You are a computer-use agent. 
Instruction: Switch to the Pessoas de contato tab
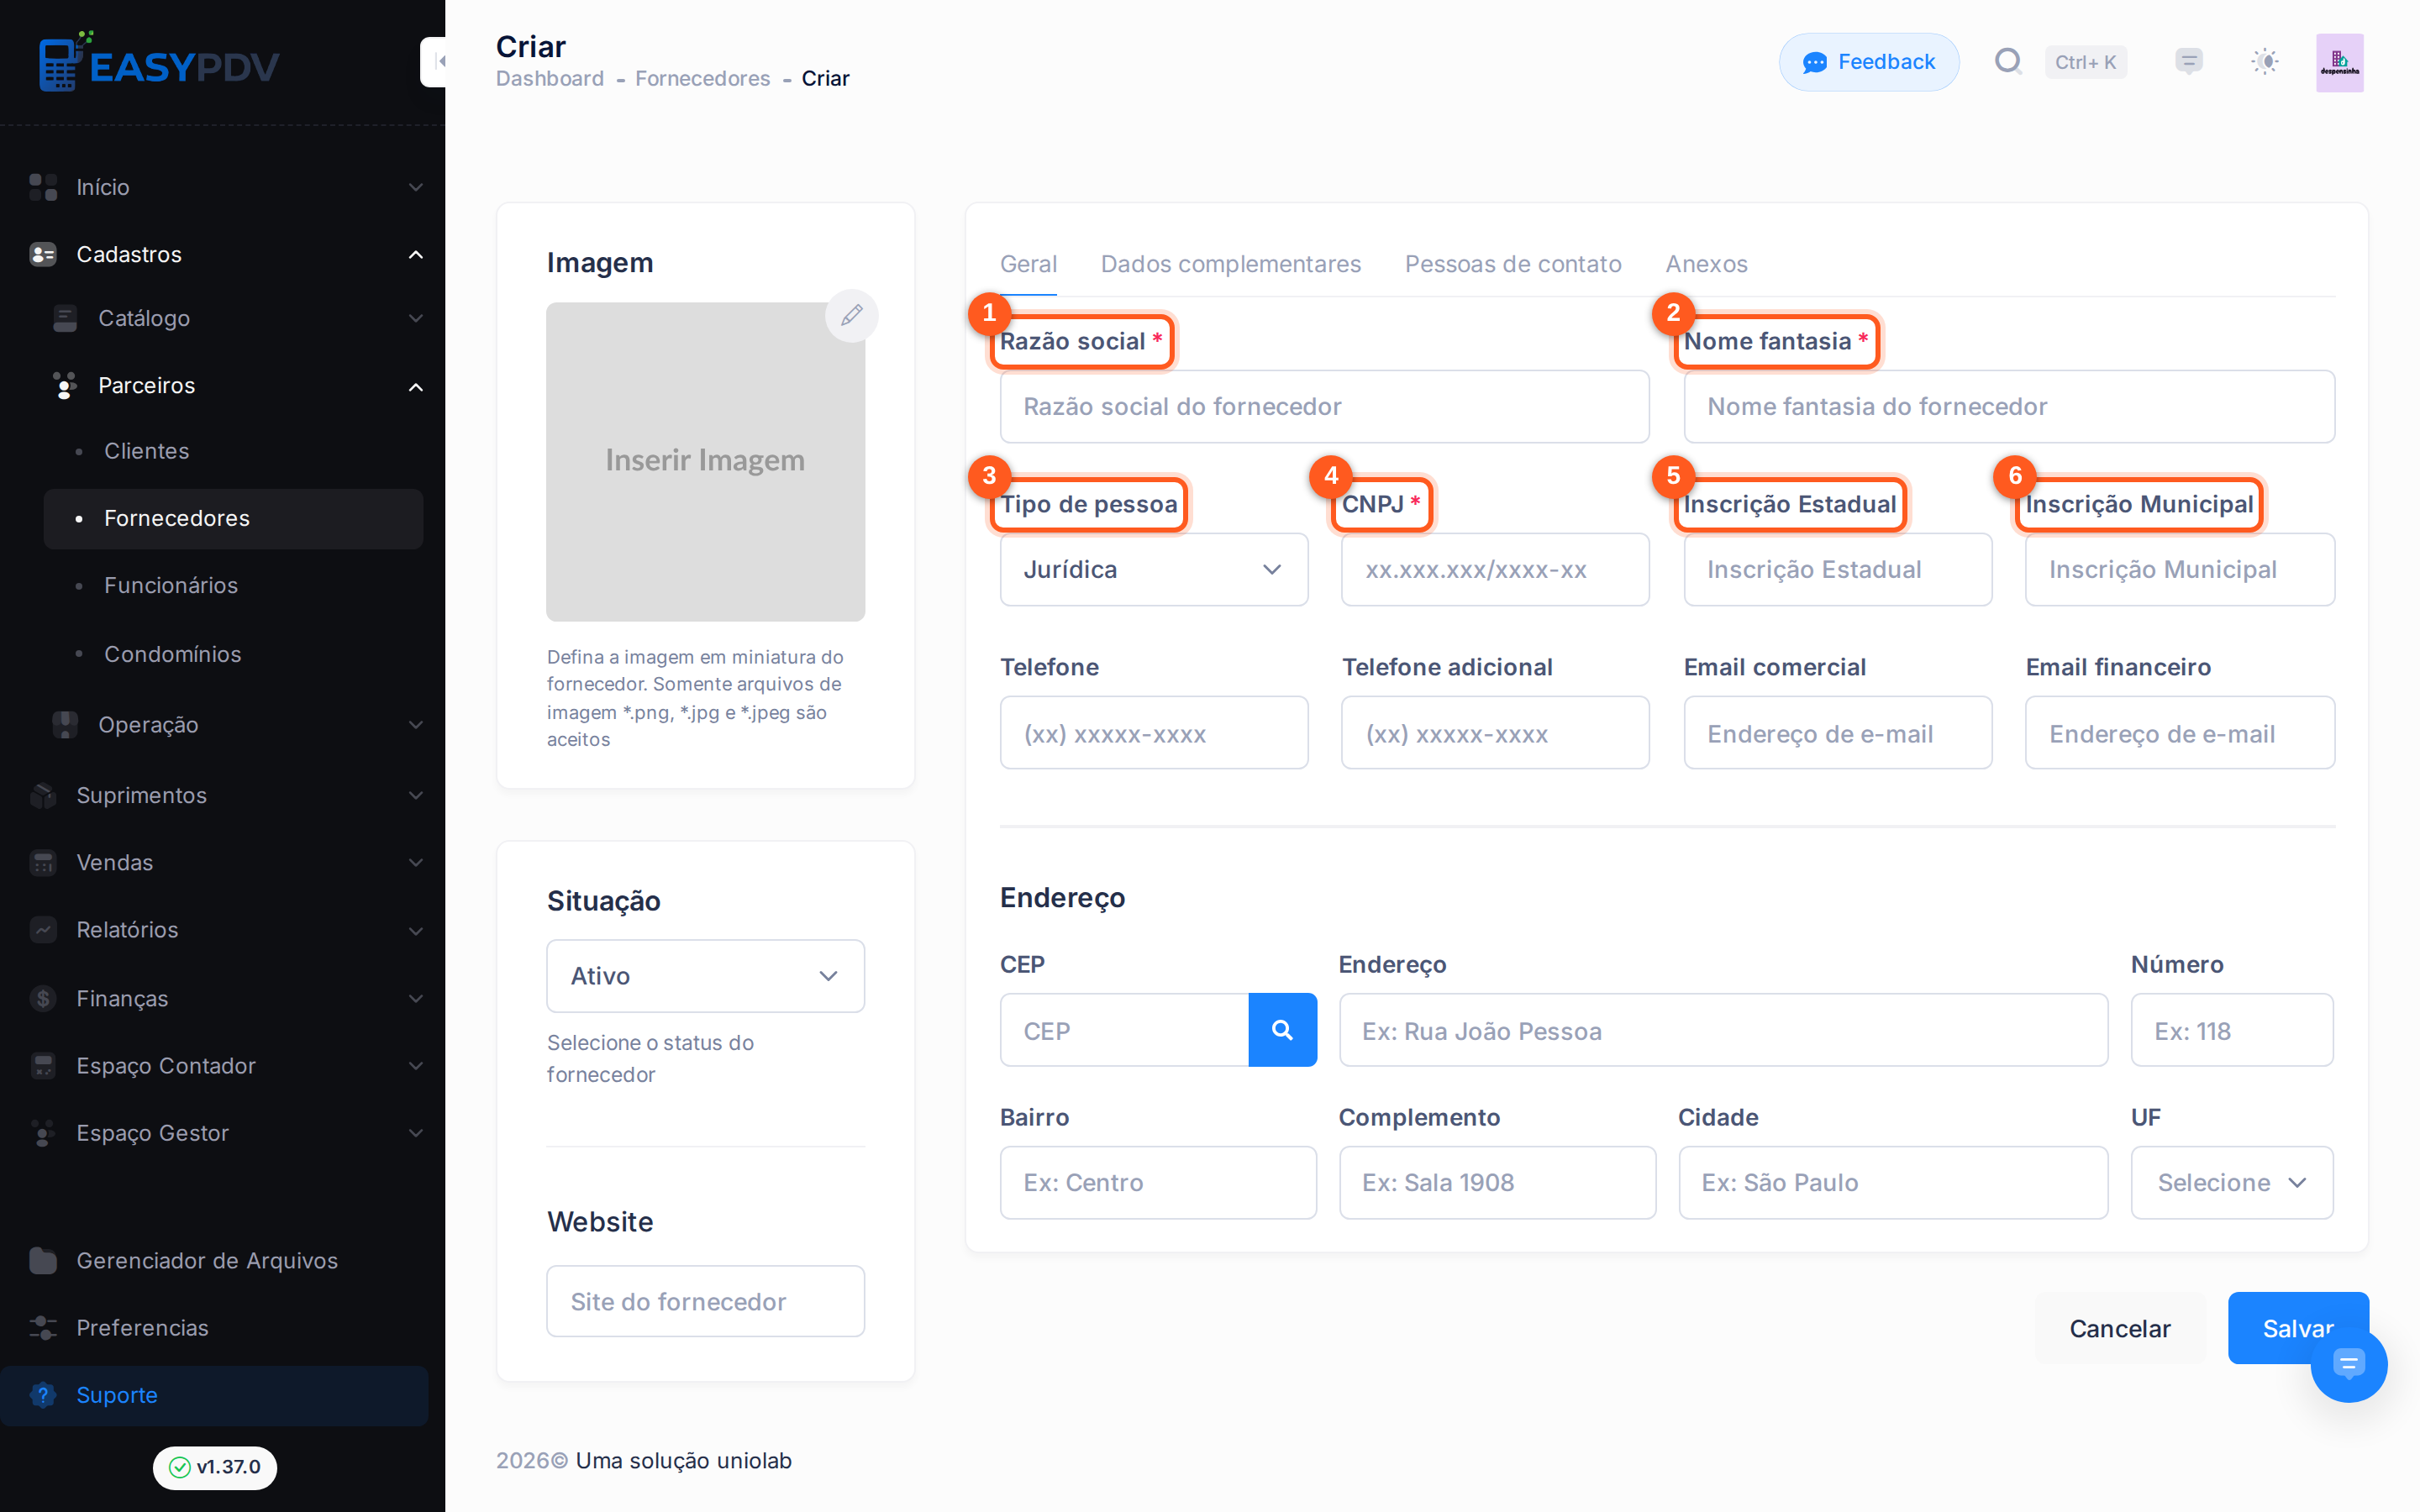1513,264
